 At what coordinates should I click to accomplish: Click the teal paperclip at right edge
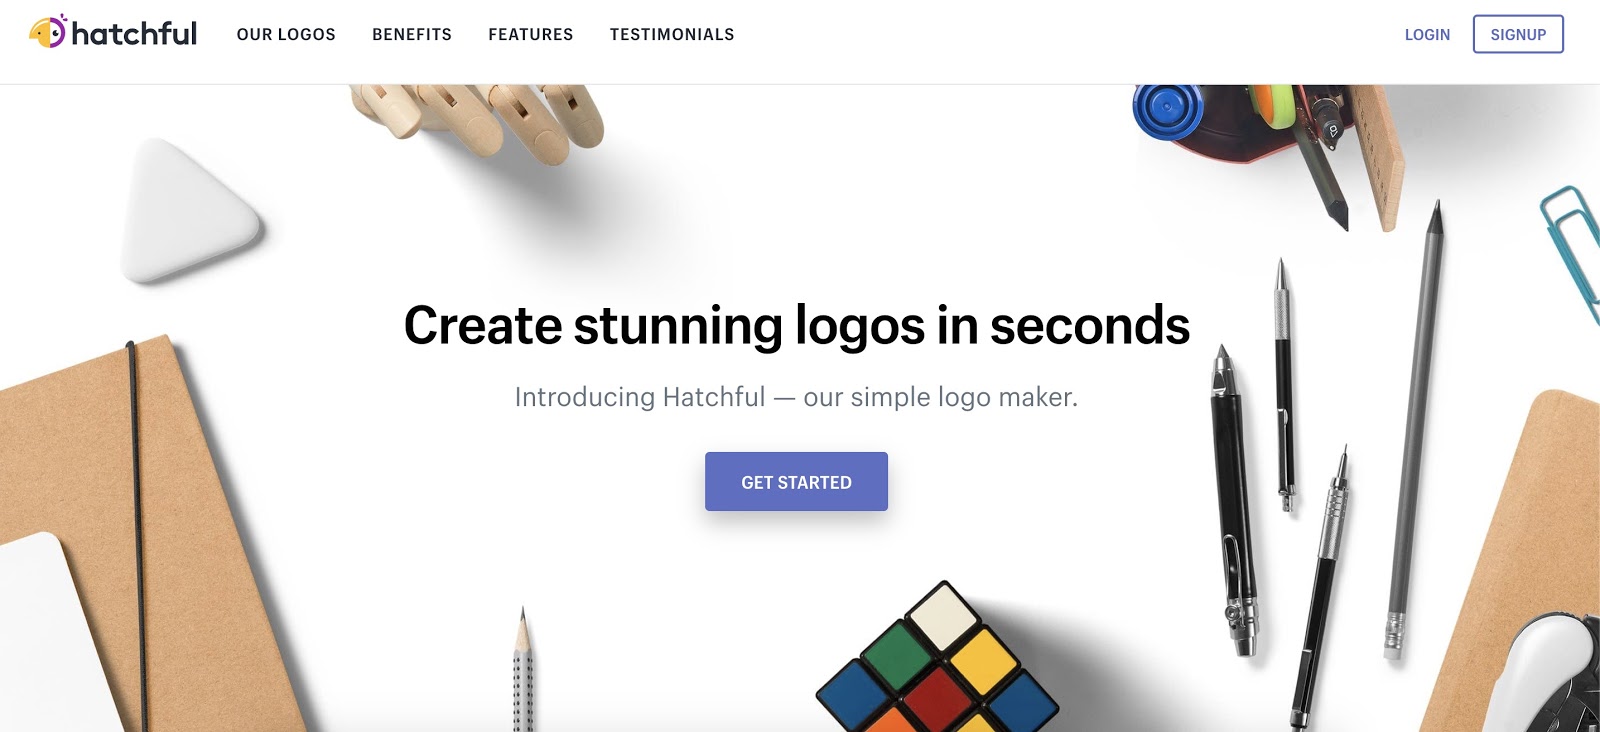coord(1572,250)
